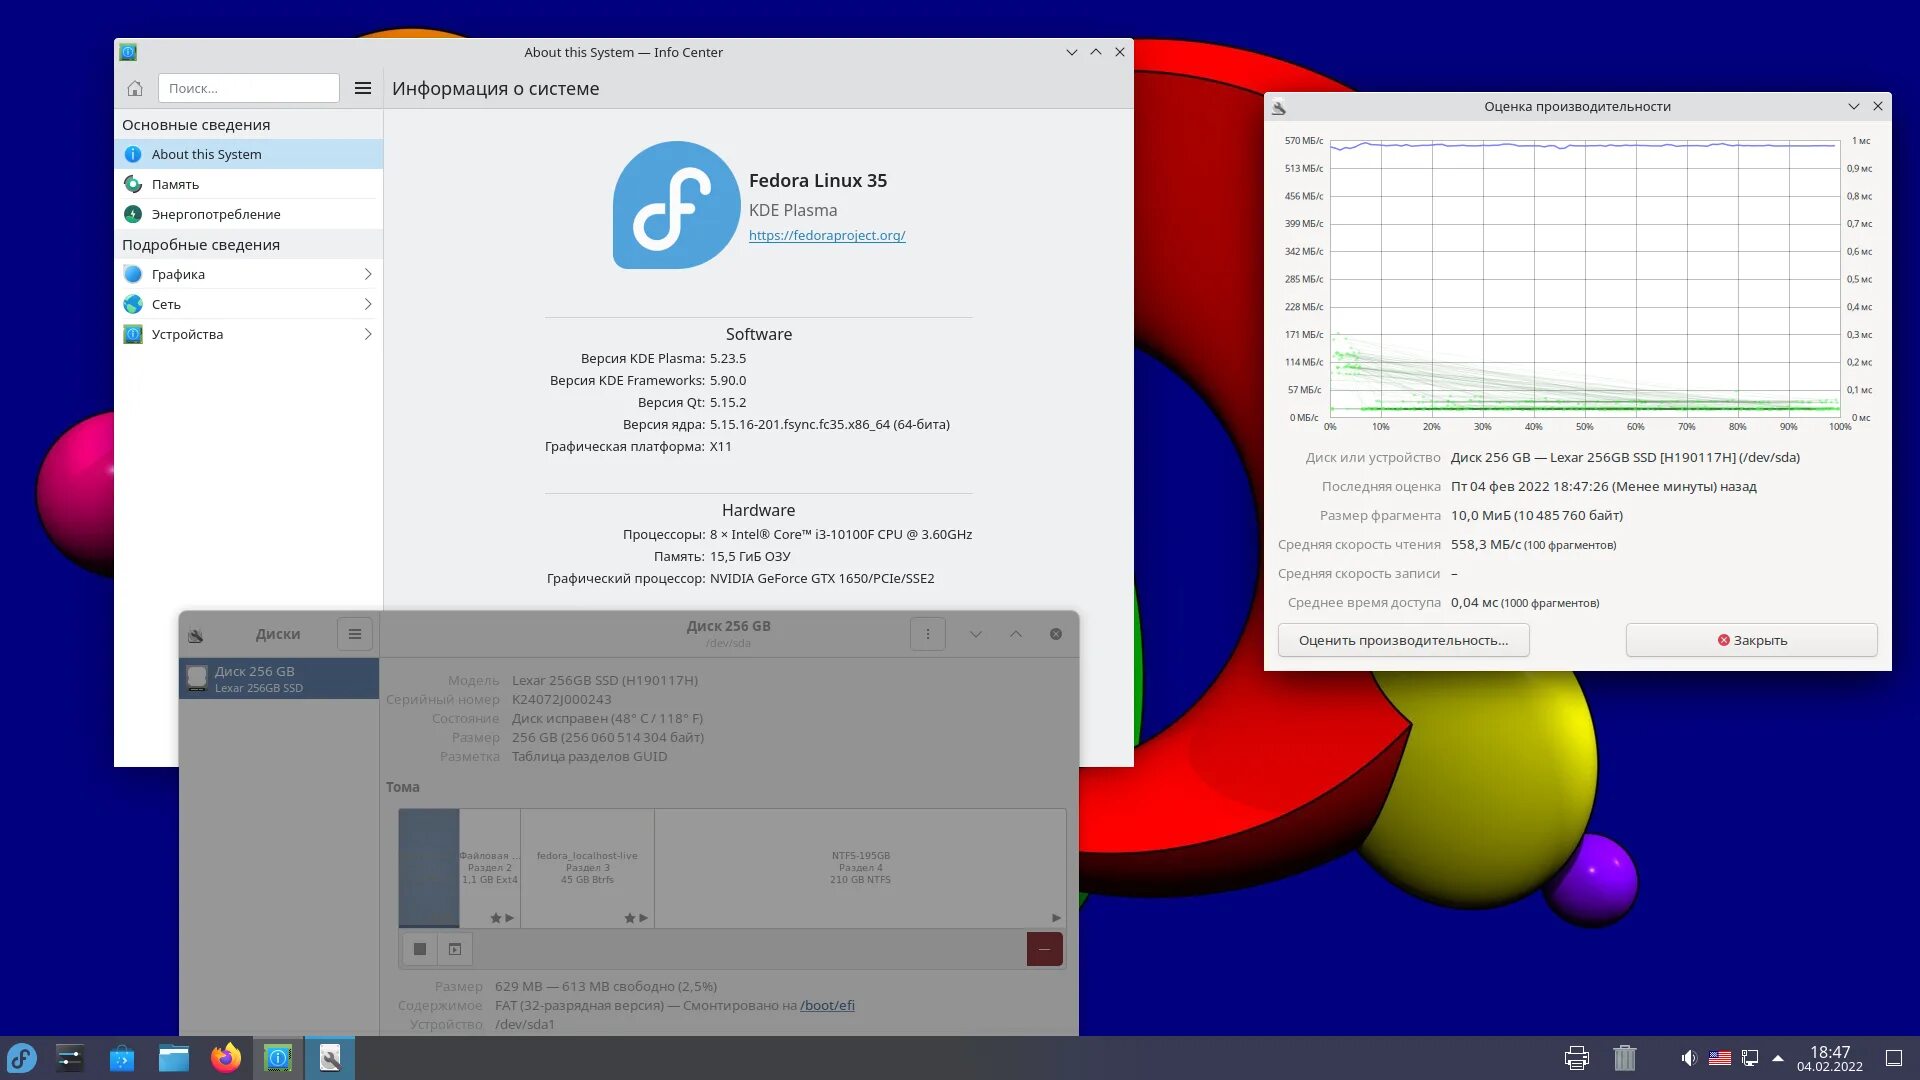Click the benchmark graph plot area
This screenshot has width=1920, height=1080.
[1584, 279]
